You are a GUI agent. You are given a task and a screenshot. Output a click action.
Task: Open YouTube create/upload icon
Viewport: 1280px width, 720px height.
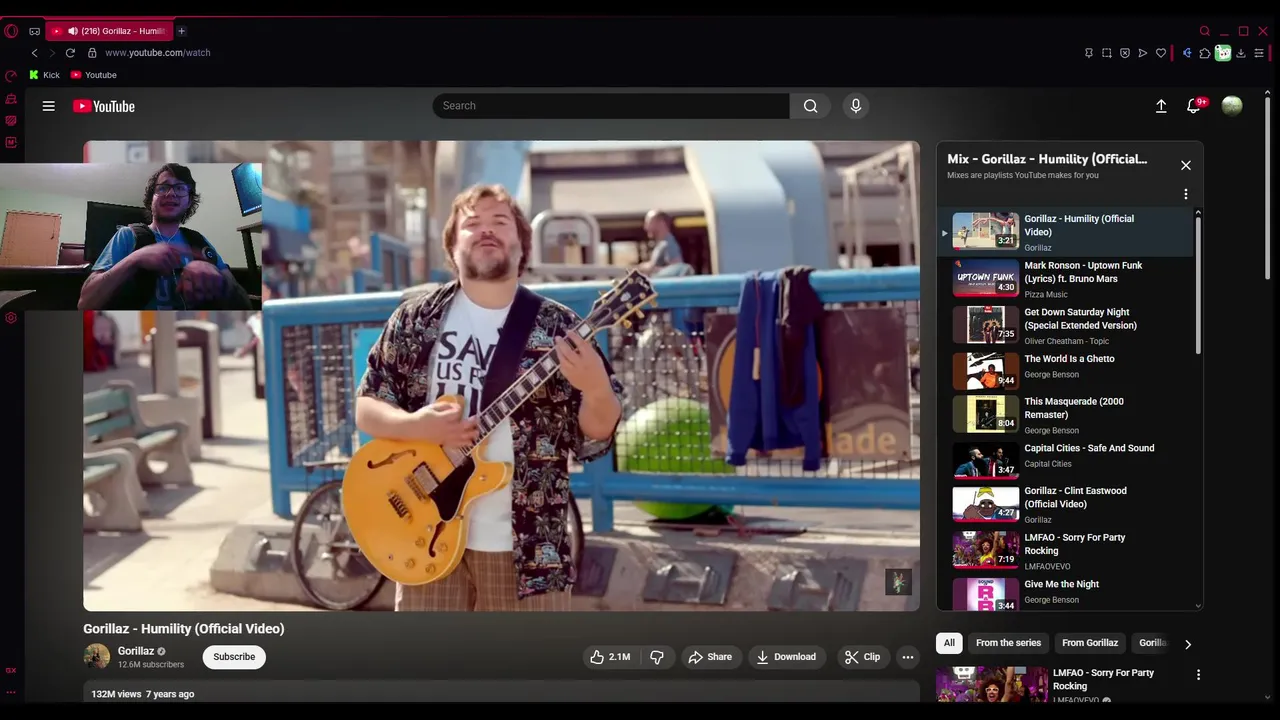(x=1161, y=106)
